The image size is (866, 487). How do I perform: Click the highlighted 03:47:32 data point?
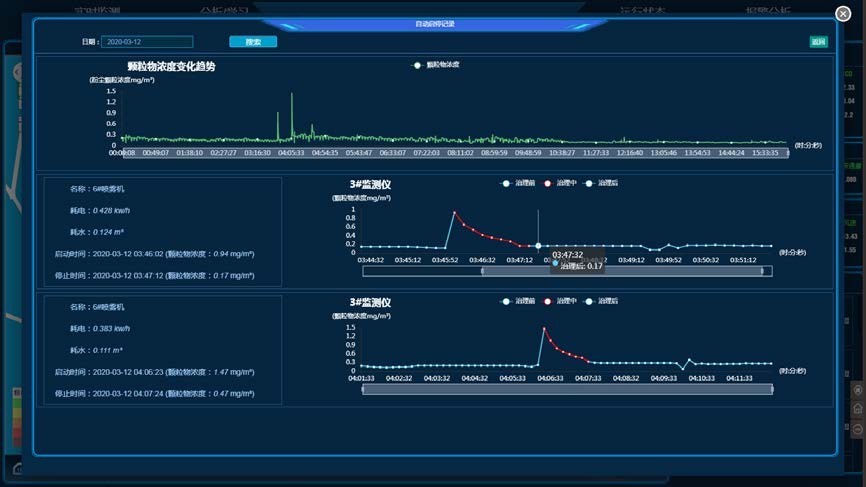point(538,245)
